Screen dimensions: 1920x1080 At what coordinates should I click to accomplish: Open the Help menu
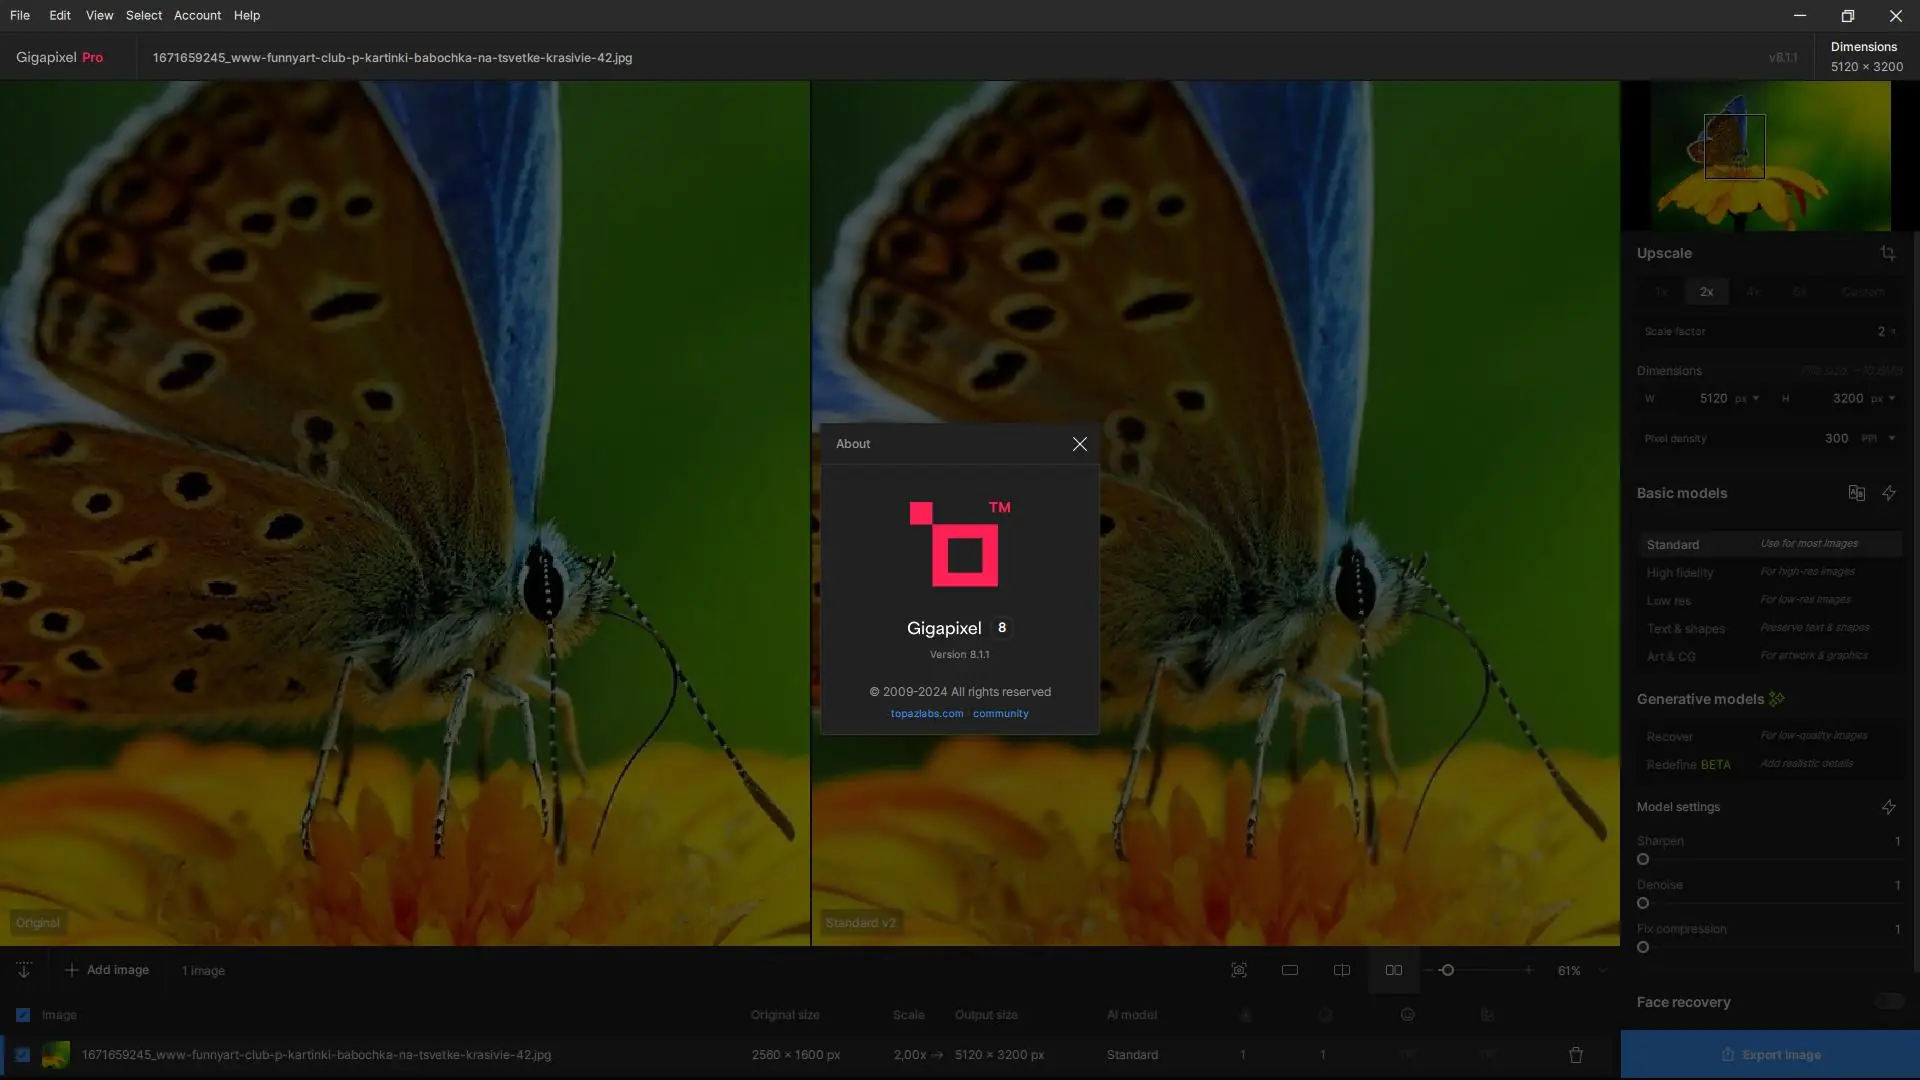(246, 15)
